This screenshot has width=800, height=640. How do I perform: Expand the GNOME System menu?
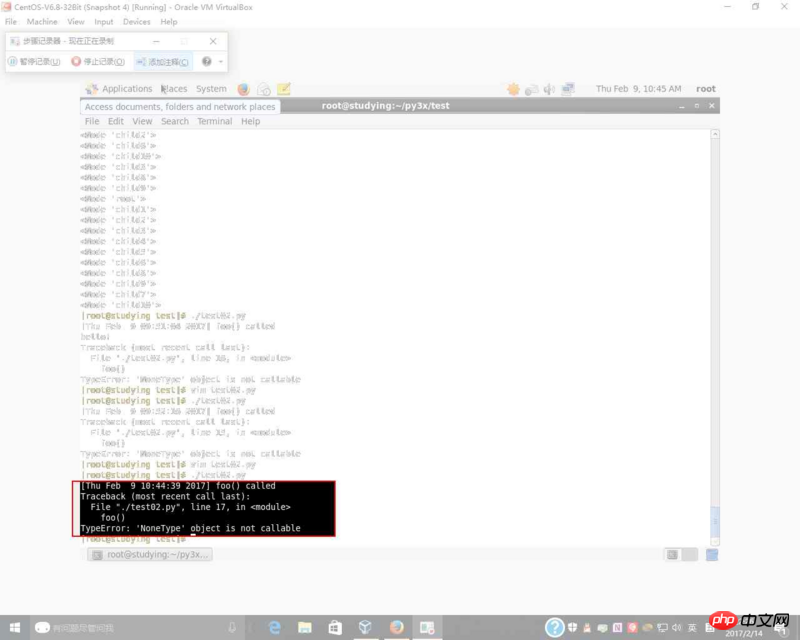pos(211,89)
